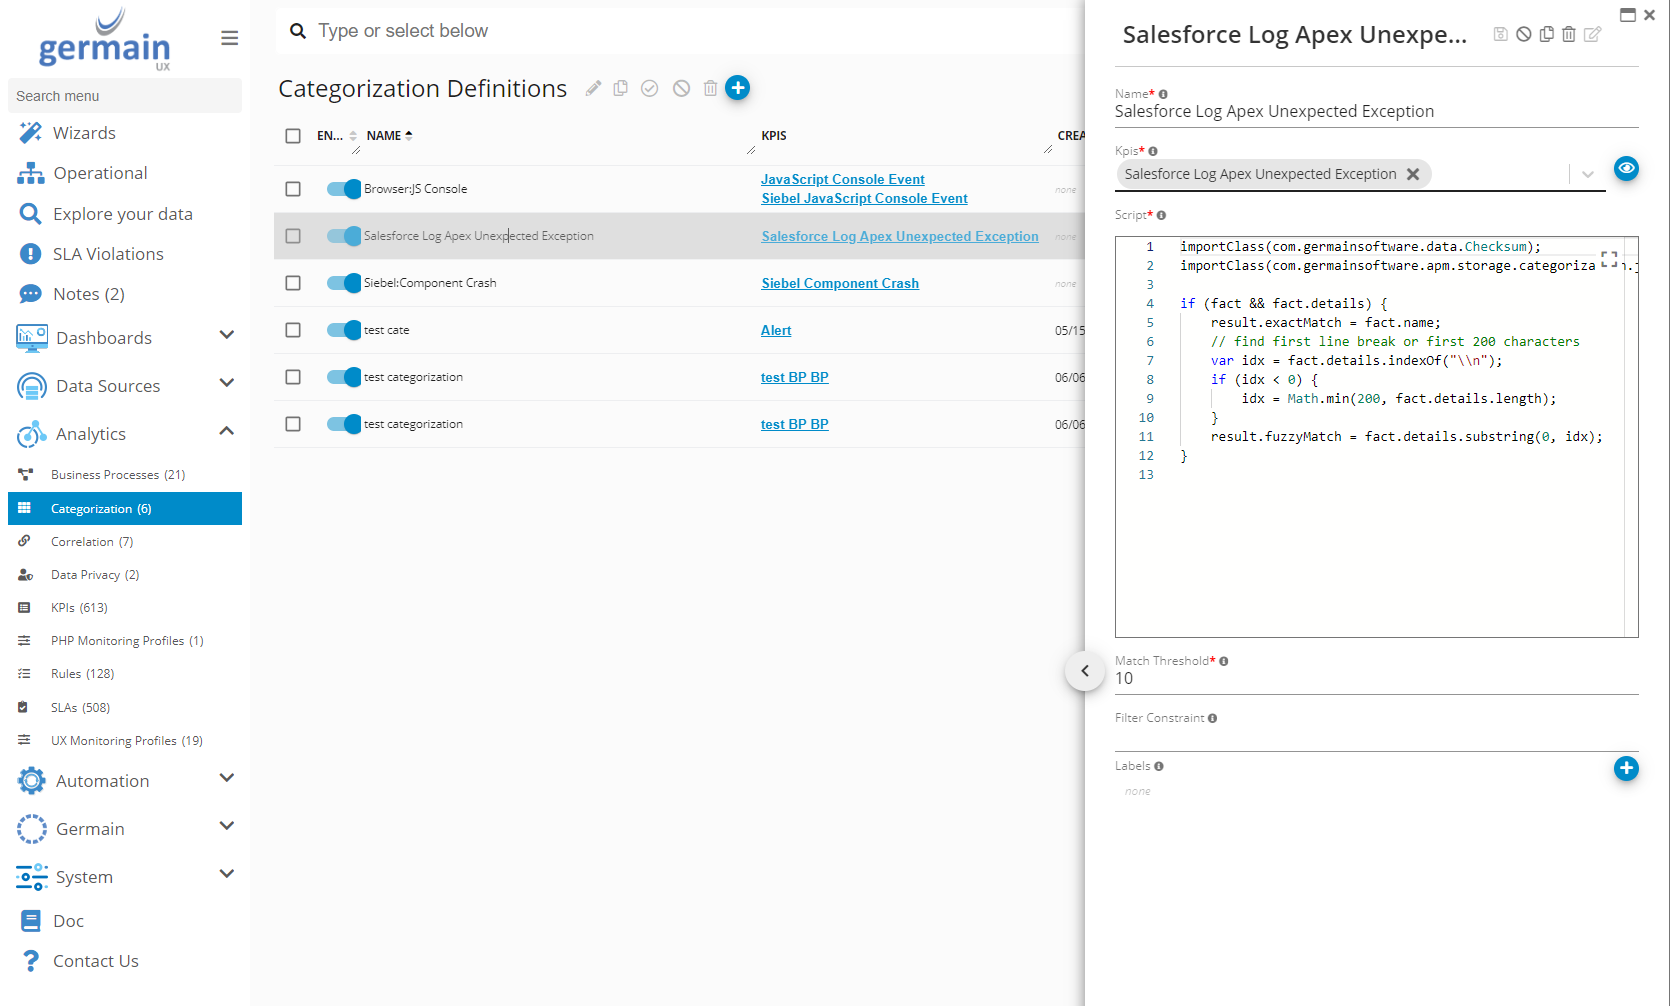Open the hamburger menu at the top left

[229, 37]
